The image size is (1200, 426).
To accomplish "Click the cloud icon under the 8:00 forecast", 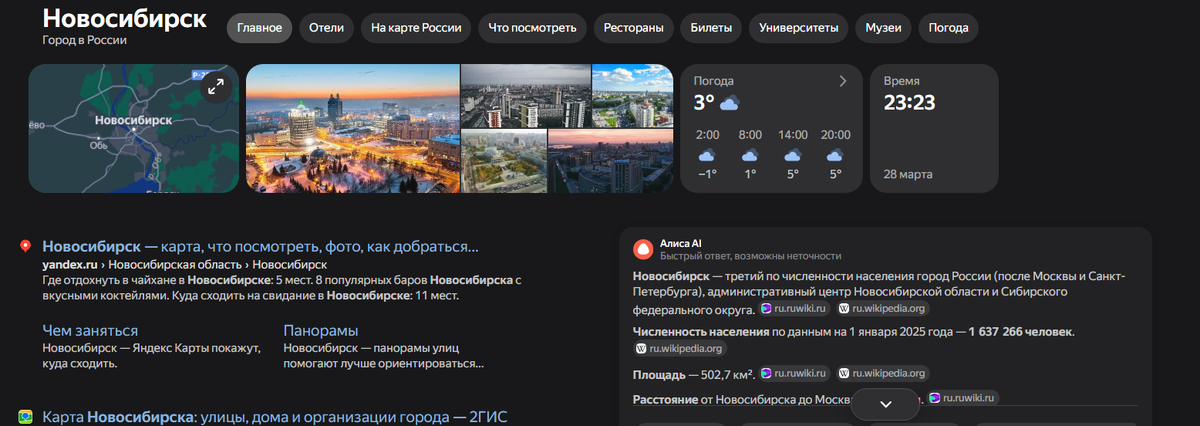I will pos(750,156).
